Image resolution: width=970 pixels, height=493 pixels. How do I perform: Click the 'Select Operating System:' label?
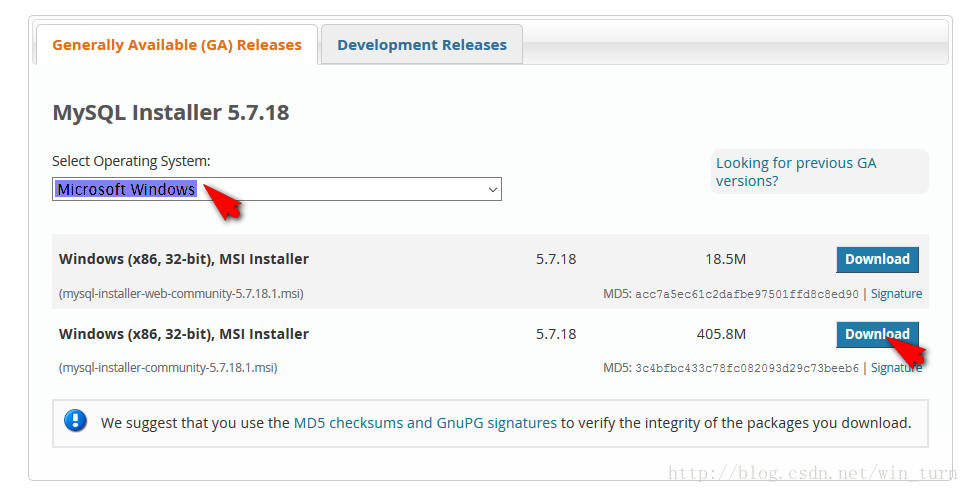(131, 161)
